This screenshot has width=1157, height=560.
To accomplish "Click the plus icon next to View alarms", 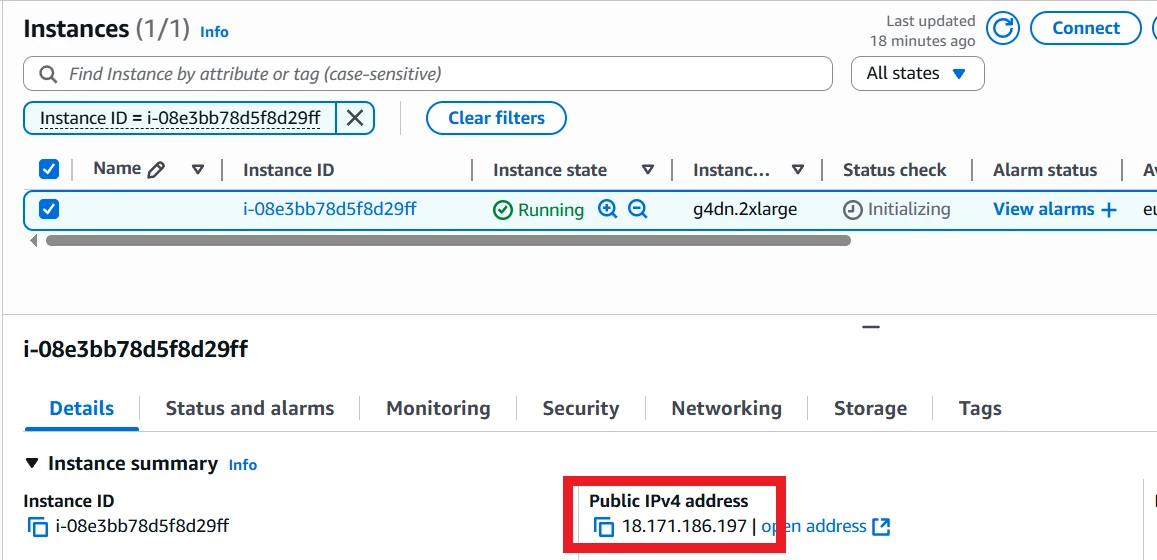I will coord(1108,210).
